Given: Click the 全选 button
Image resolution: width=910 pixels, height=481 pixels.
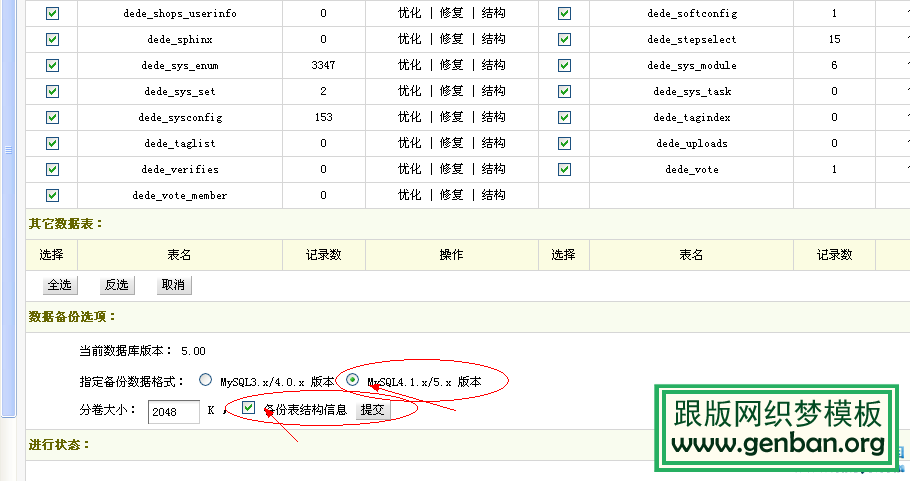Looking at the screenshot, I should (60, 285).
